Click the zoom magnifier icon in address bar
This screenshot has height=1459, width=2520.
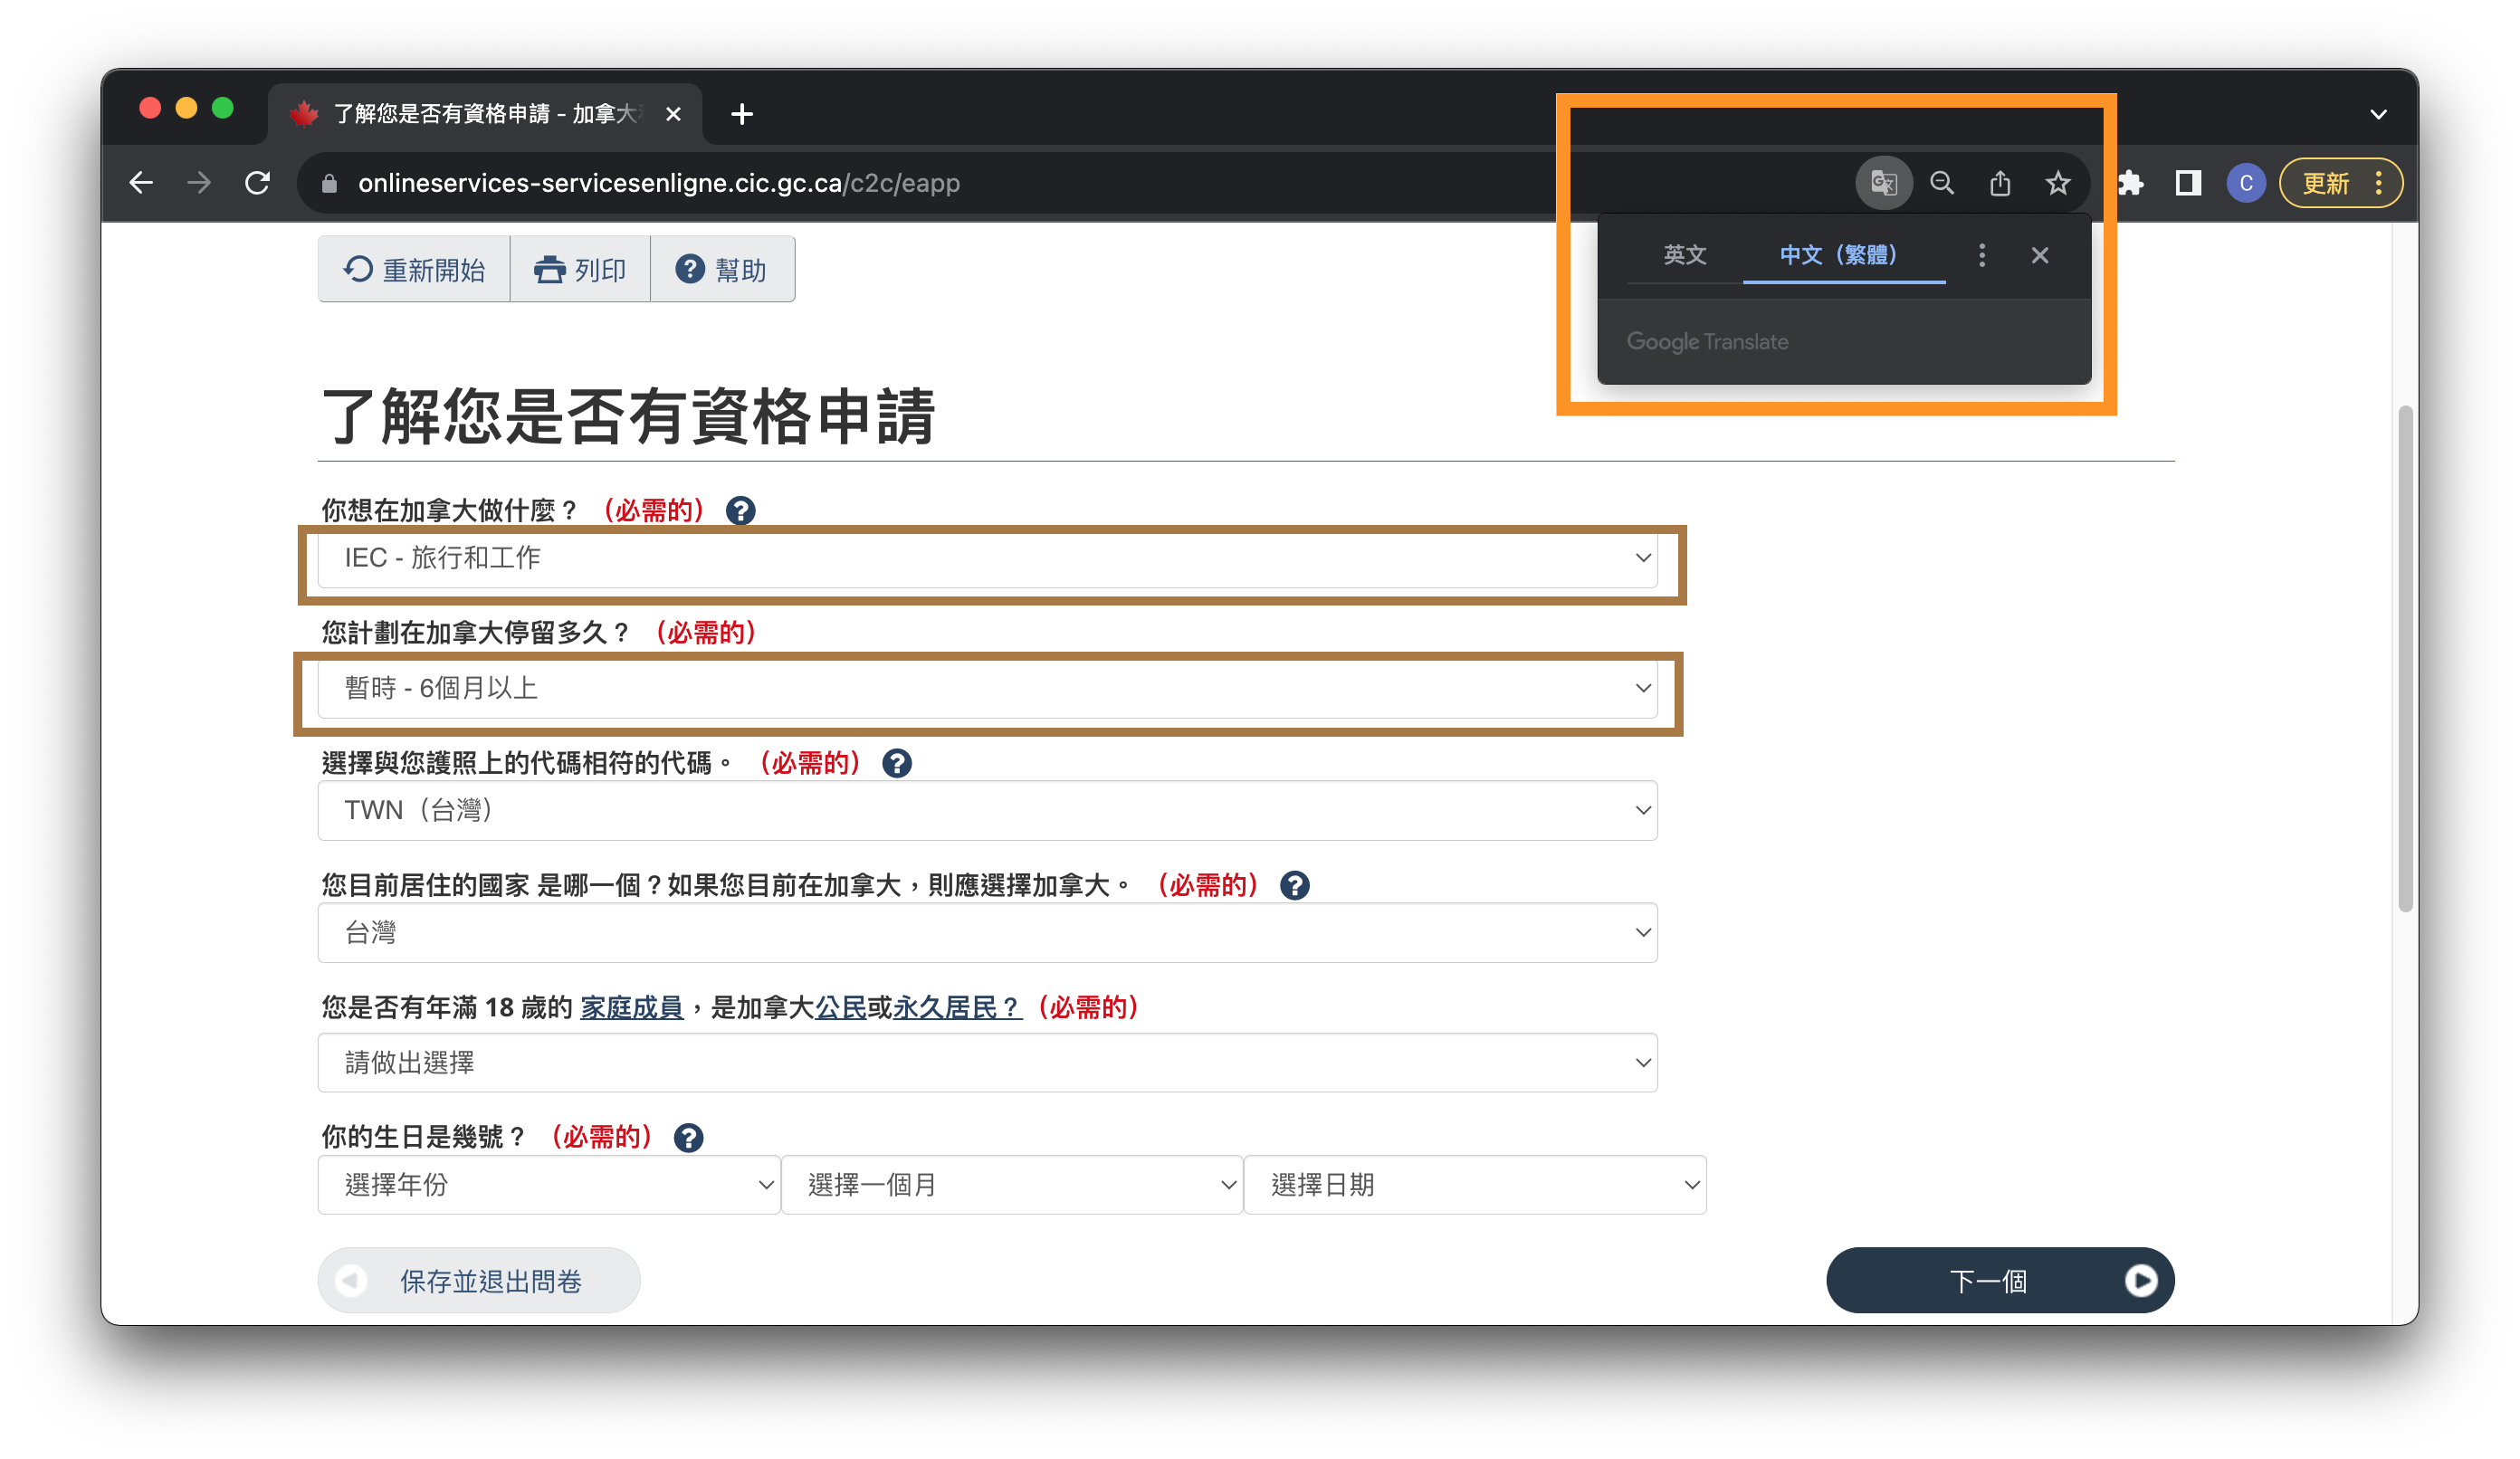1942,183
